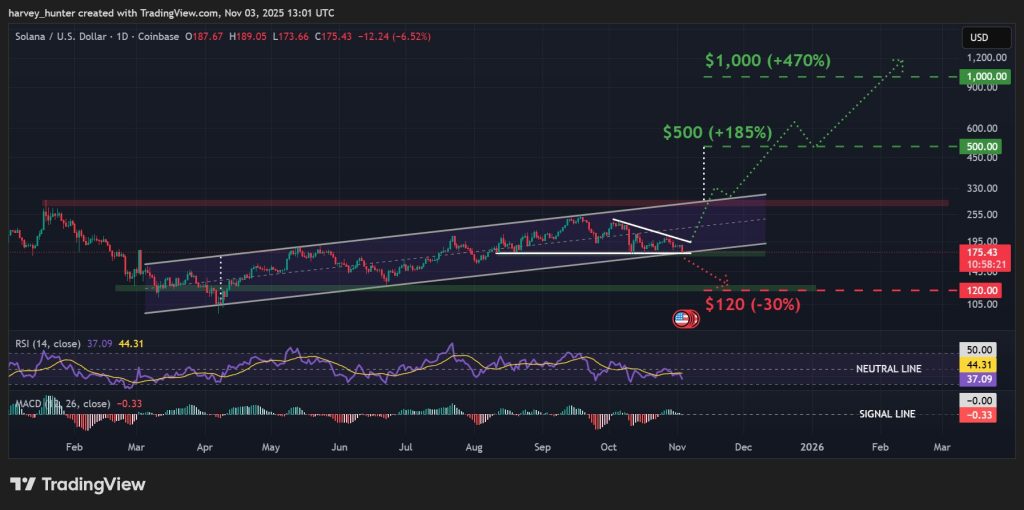Screen dimensions: 1024x510
Task: Click the $500 (+185%) text annotation
Action: [716, 132]
